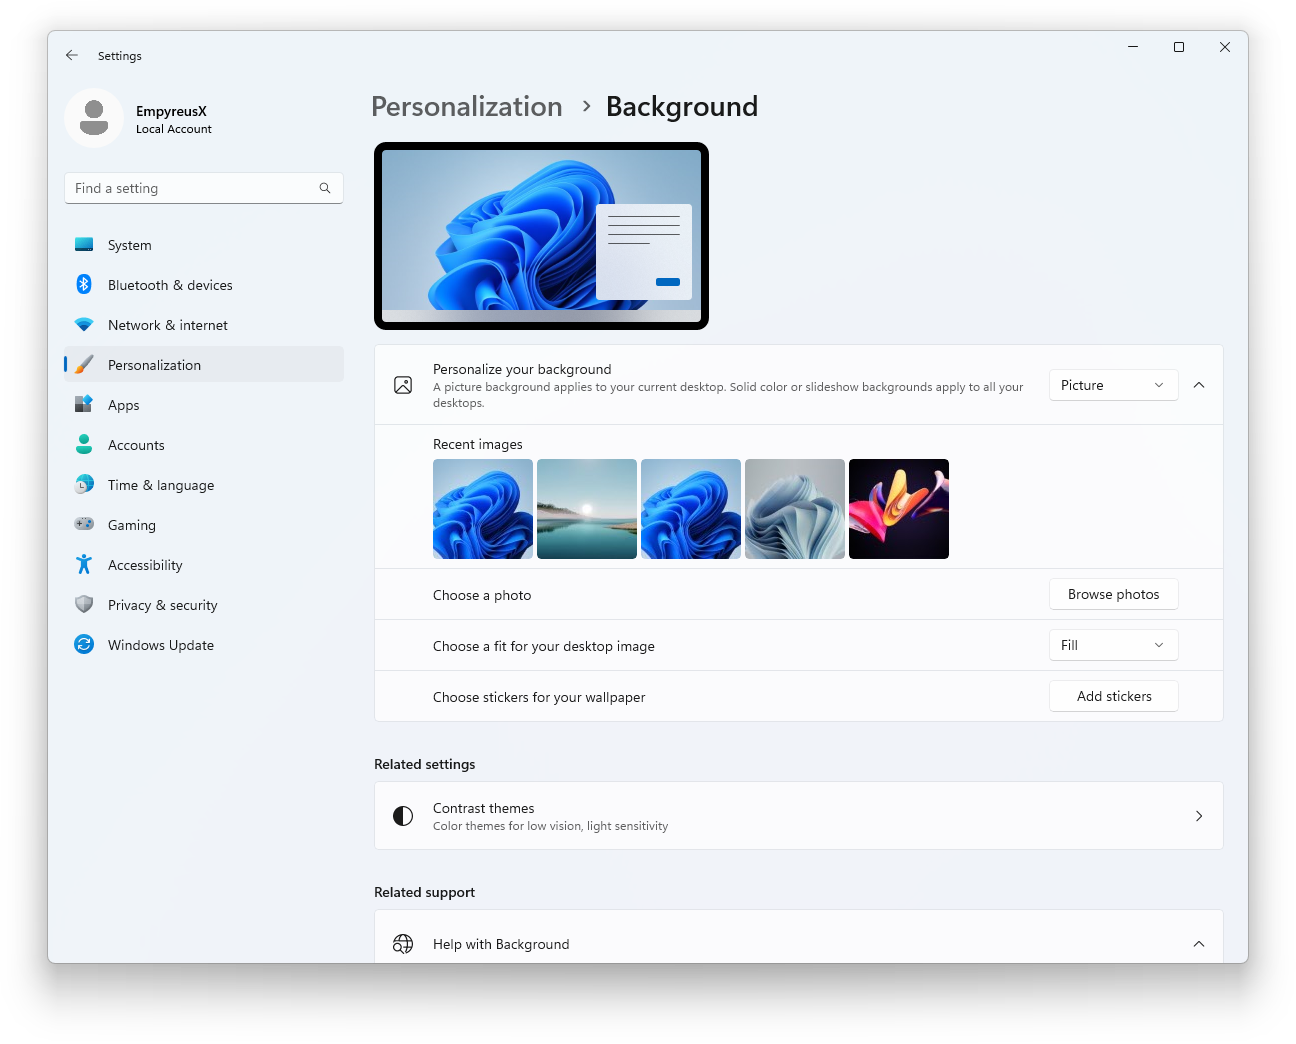Click the Recent images heading
This screenshot has height=1044, width=1296.
[x=478, y=444]
